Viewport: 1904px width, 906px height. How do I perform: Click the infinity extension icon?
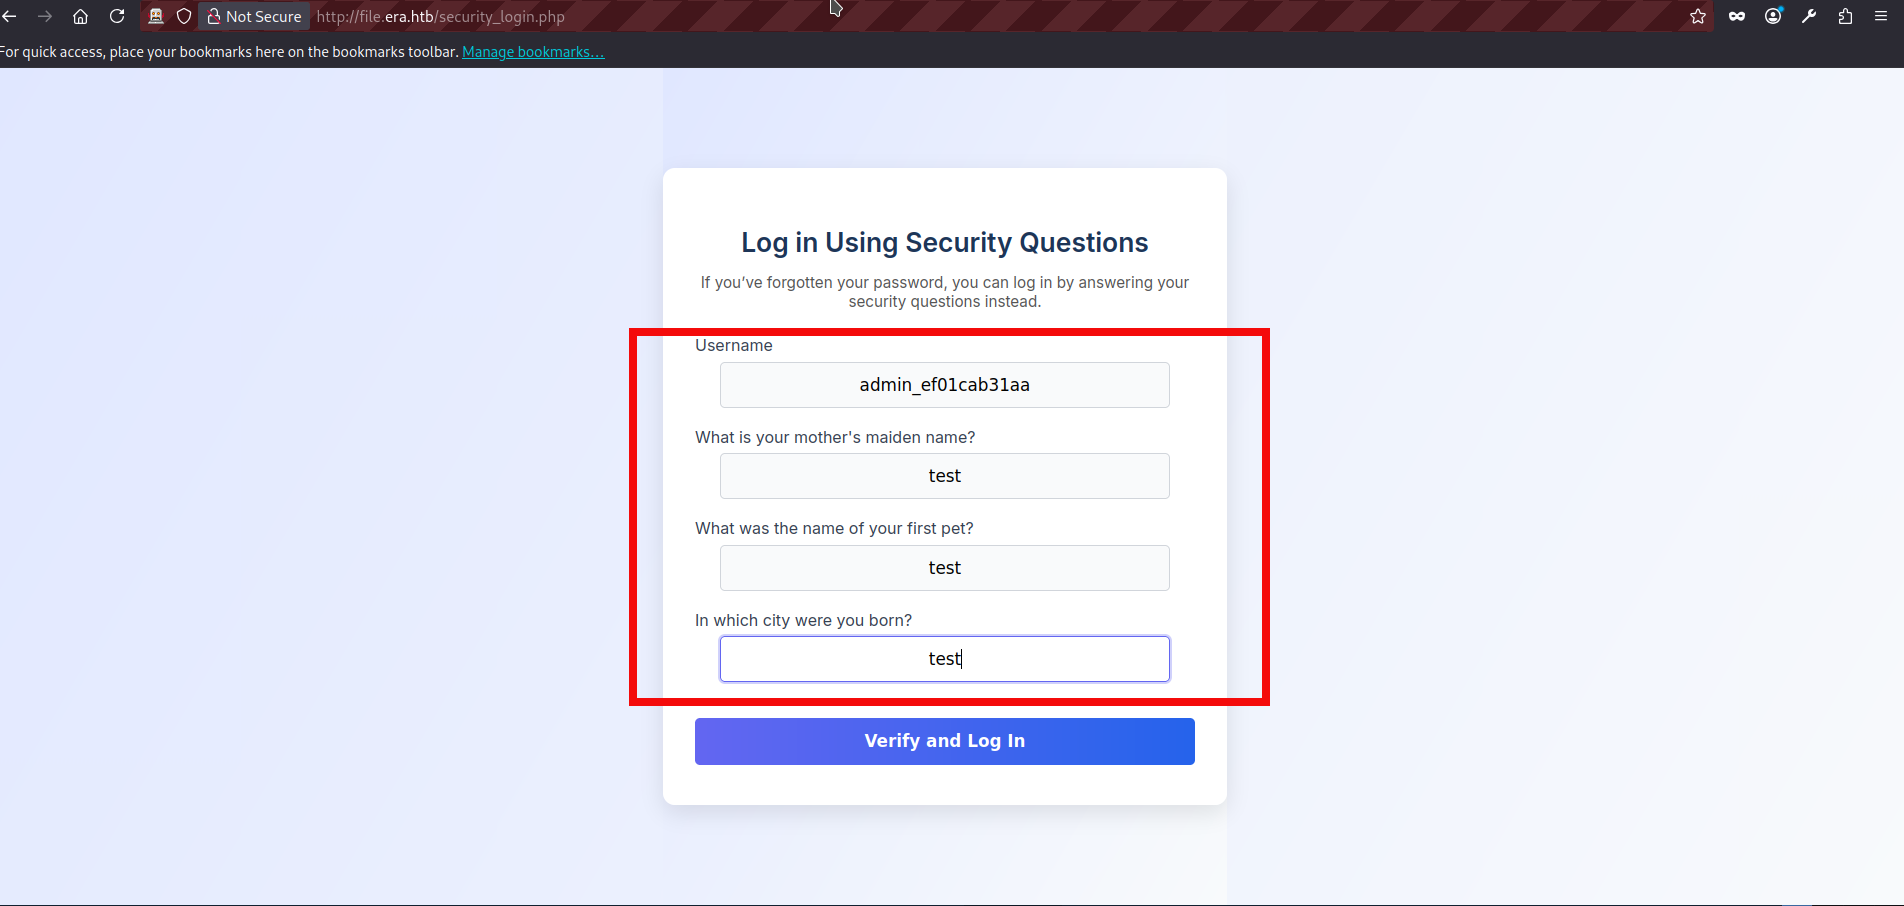pyautogui.click(x=1737, y=16)
